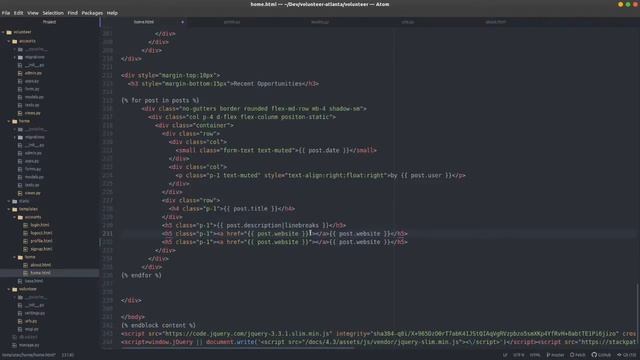Screen dimensions: 640x360
Task: Open the GitHub panel from status bar
Action: [x=601, y=356]
